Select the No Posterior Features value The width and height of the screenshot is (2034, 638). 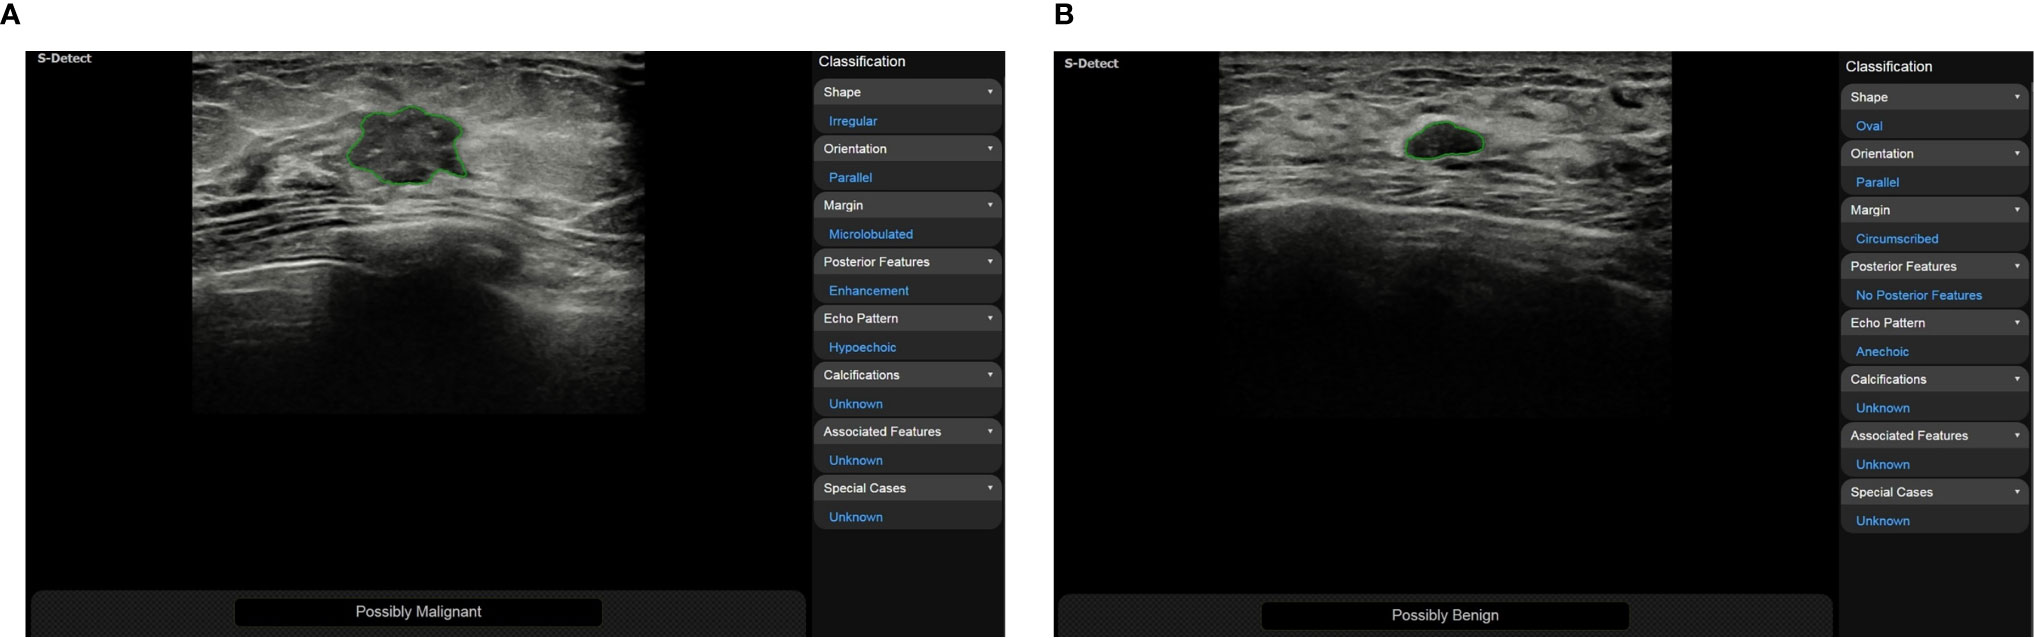click(1919, 296)
